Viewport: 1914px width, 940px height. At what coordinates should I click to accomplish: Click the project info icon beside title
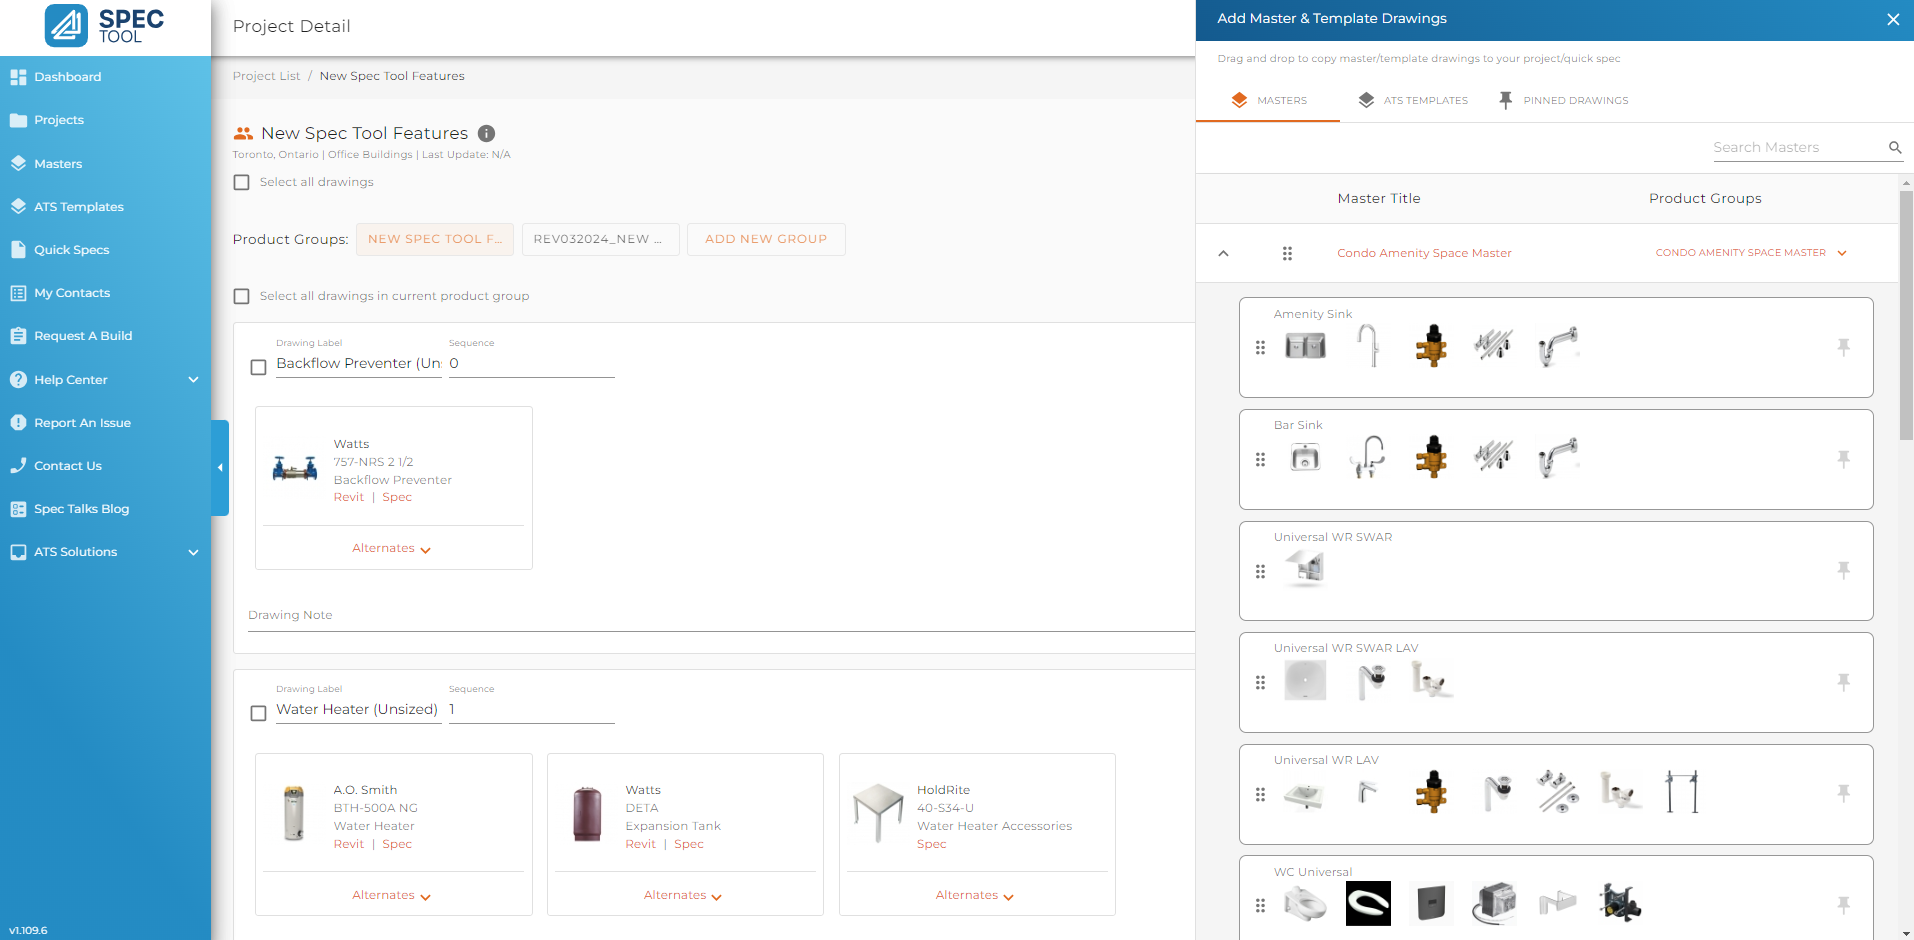pos(487,133)
